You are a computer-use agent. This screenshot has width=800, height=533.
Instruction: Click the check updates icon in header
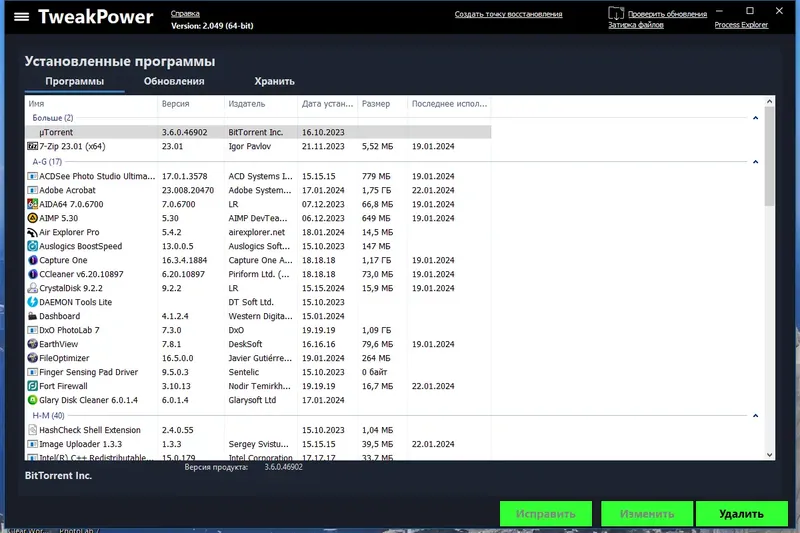pos(616,13)
